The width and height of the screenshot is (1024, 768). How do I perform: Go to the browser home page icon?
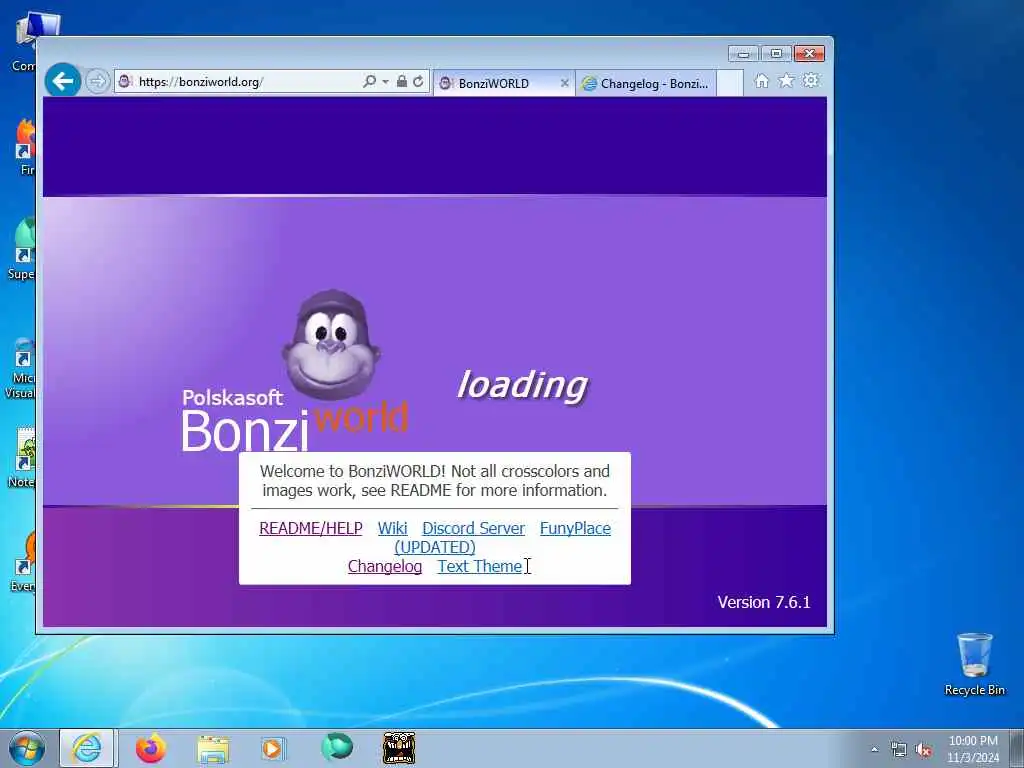click(761, 81)
